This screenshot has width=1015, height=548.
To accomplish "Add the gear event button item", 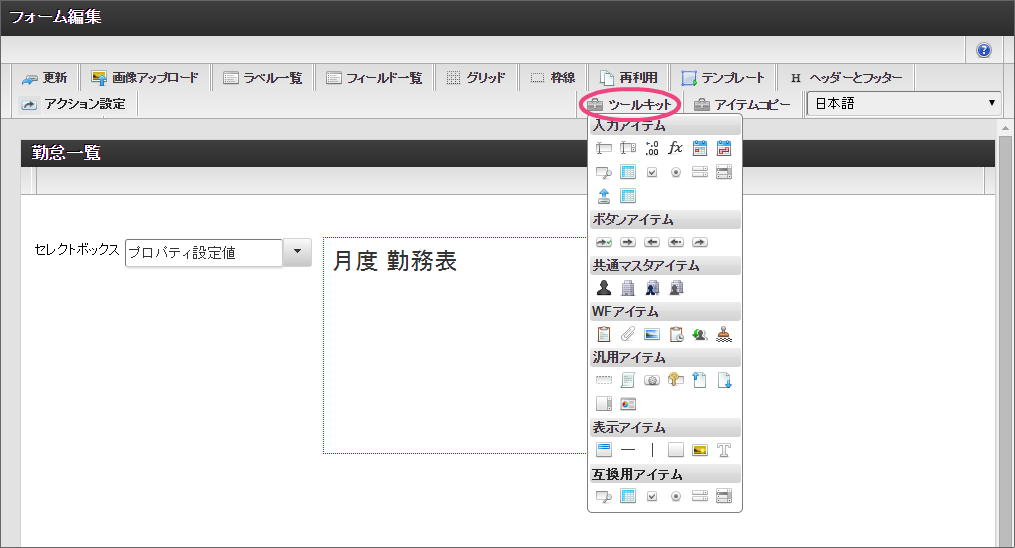I will (x=652, y=380).
